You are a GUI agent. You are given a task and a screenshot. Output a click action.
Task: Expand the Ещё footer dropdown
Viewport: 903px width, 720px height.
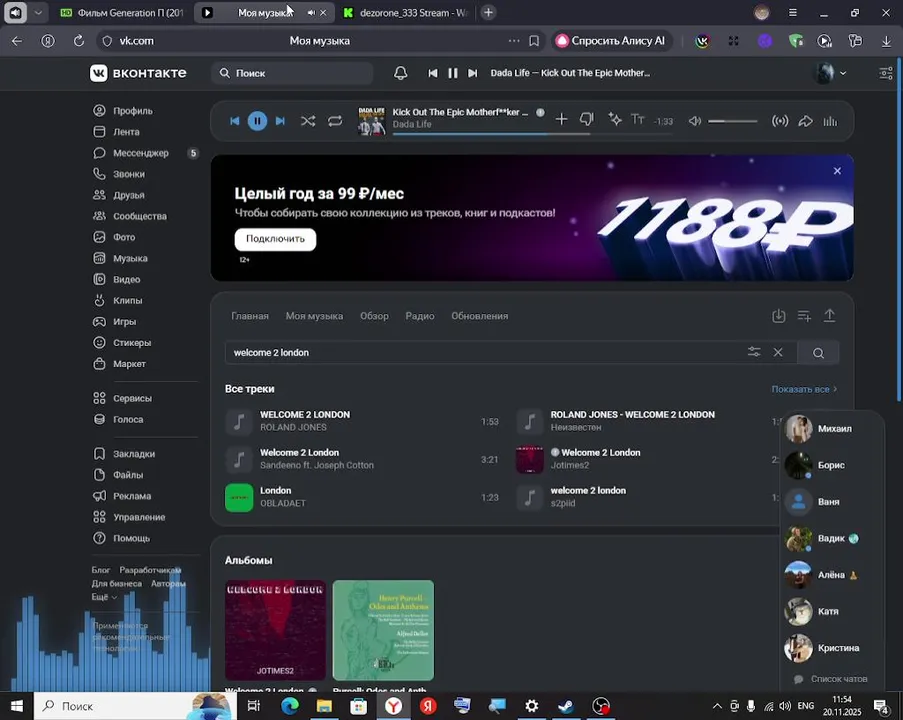coord(104,597)
